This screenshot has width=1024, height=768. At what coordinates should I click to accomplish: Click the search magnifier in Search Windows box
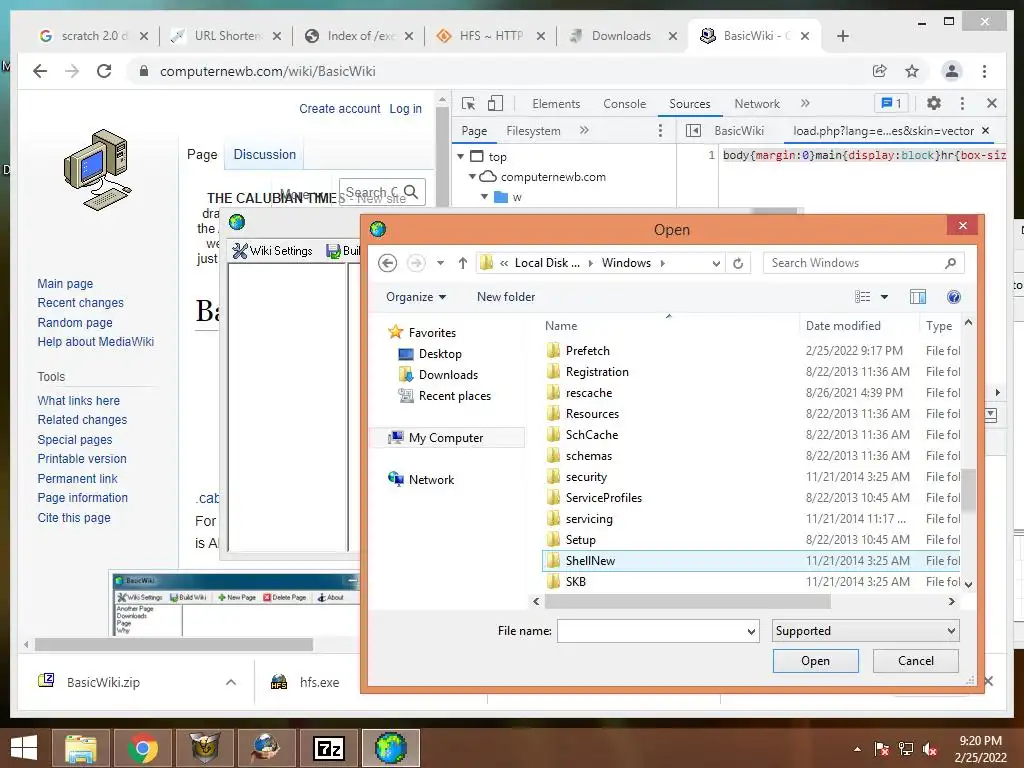[x=950, y=263]
